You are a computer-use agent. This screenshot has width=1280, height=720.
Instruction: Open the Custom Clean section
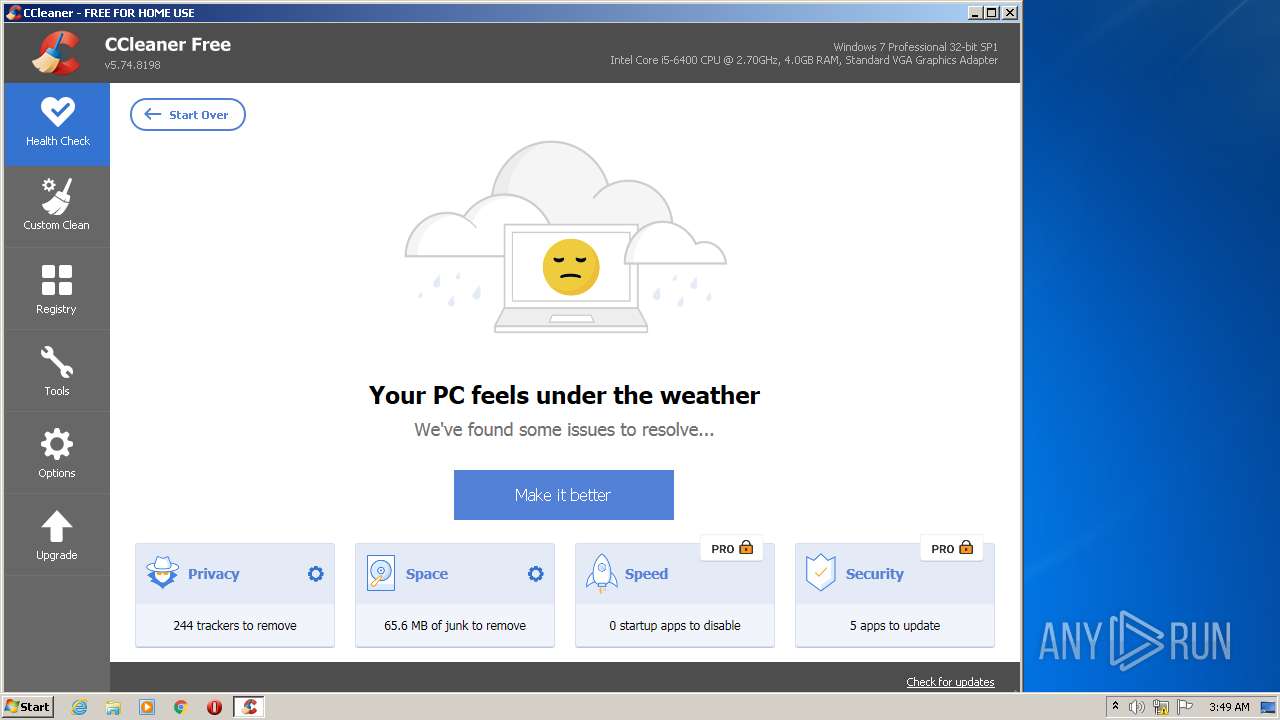tap(57, 206)
